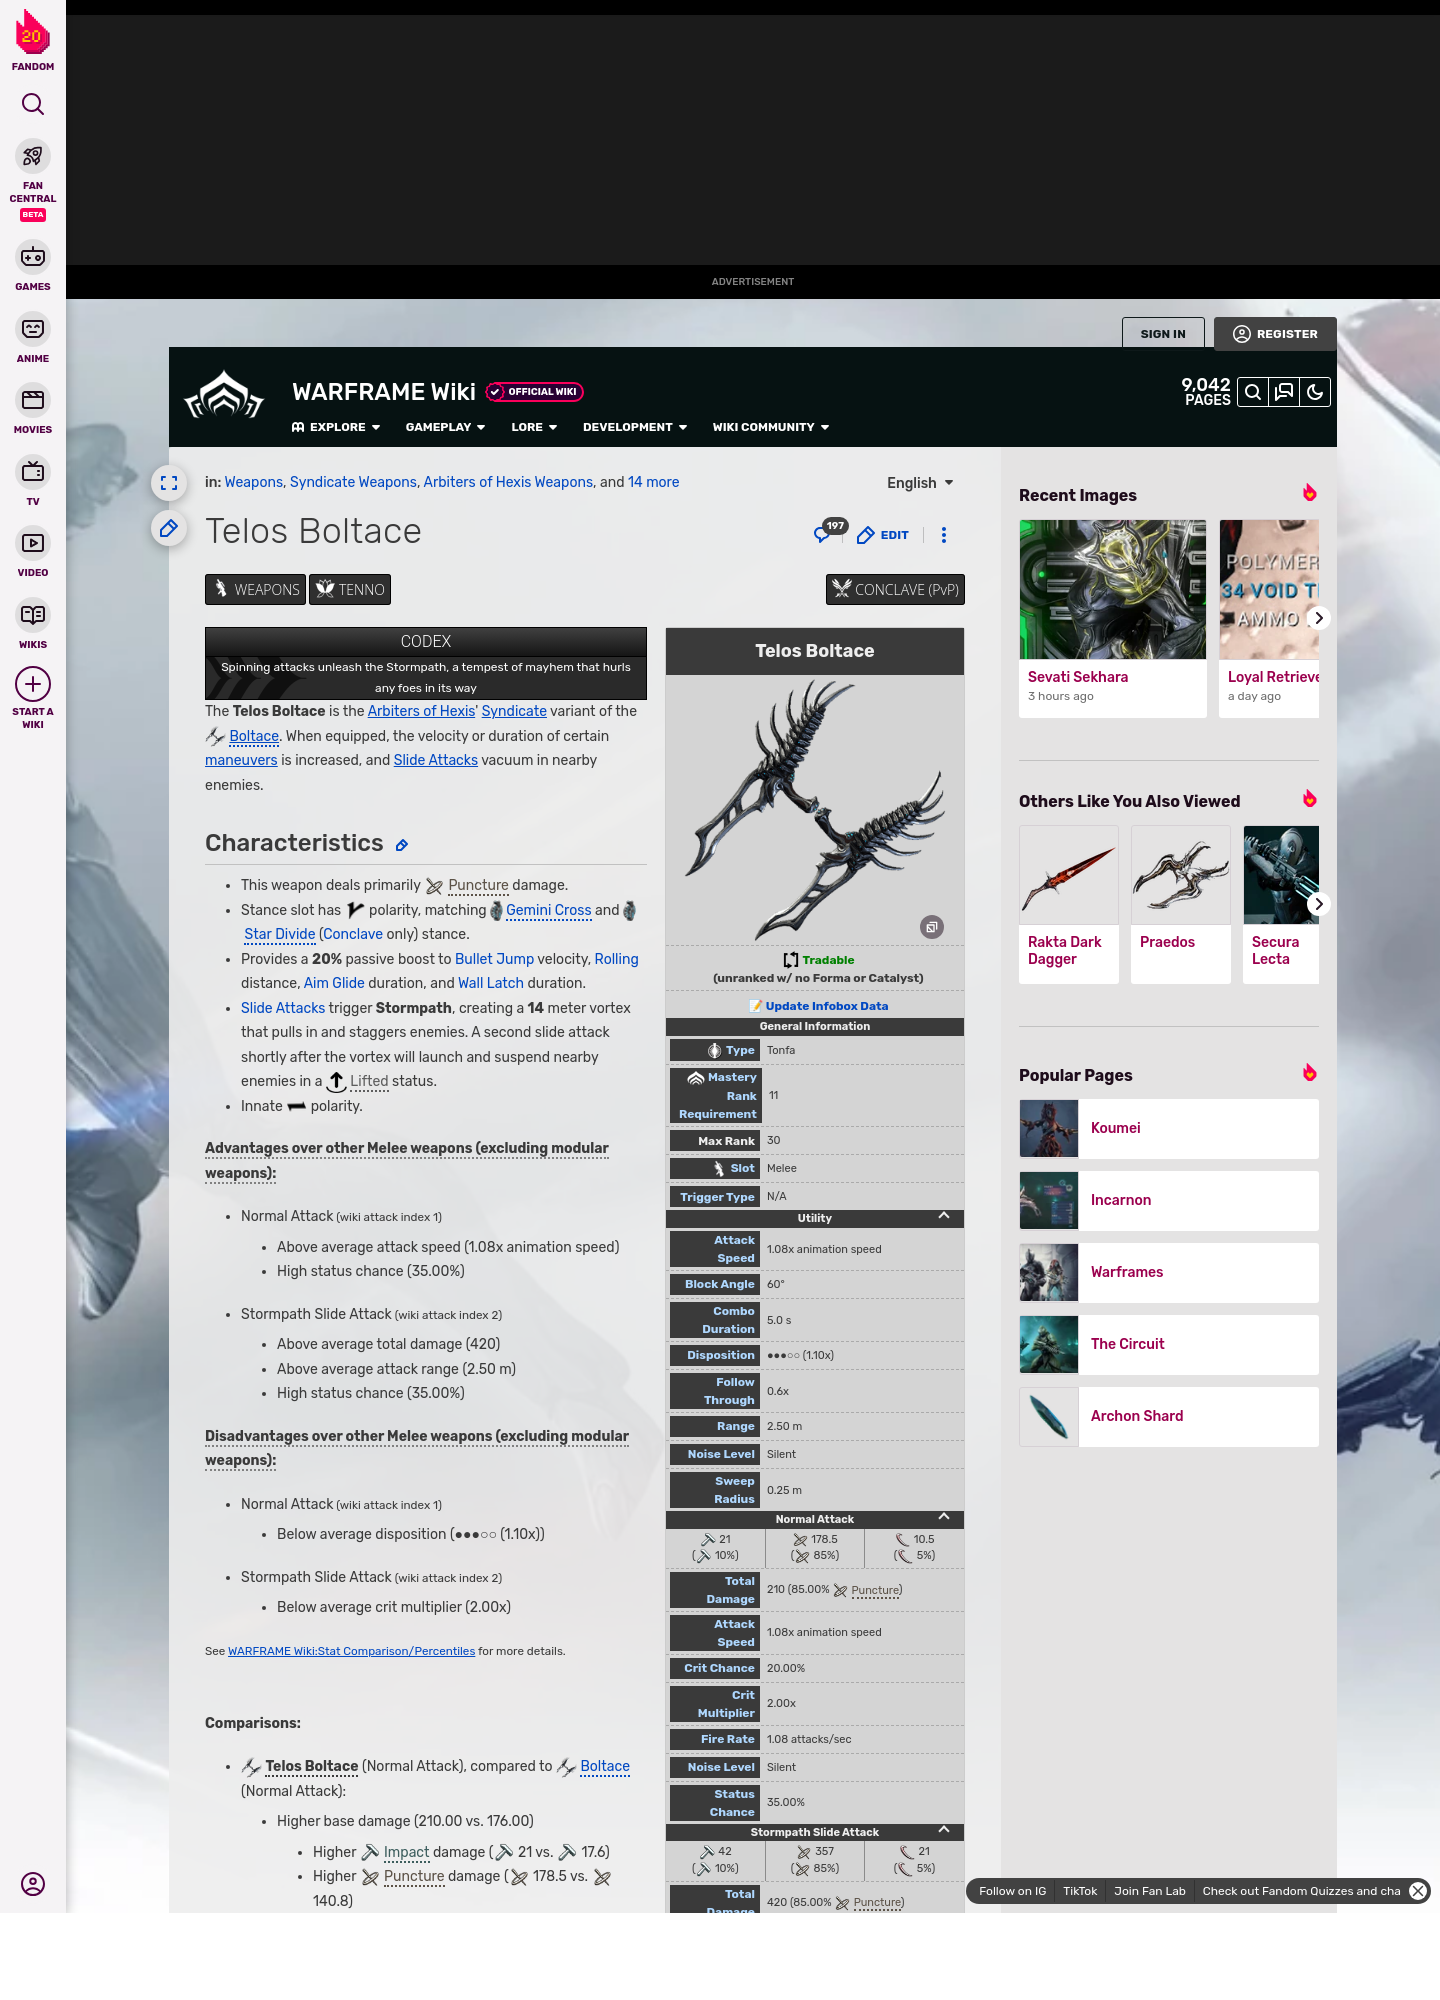The width and height of the screenshot is (1440, 2000).
Task: Open the wiki Discuss icon in header
Action: [1284, 392]
